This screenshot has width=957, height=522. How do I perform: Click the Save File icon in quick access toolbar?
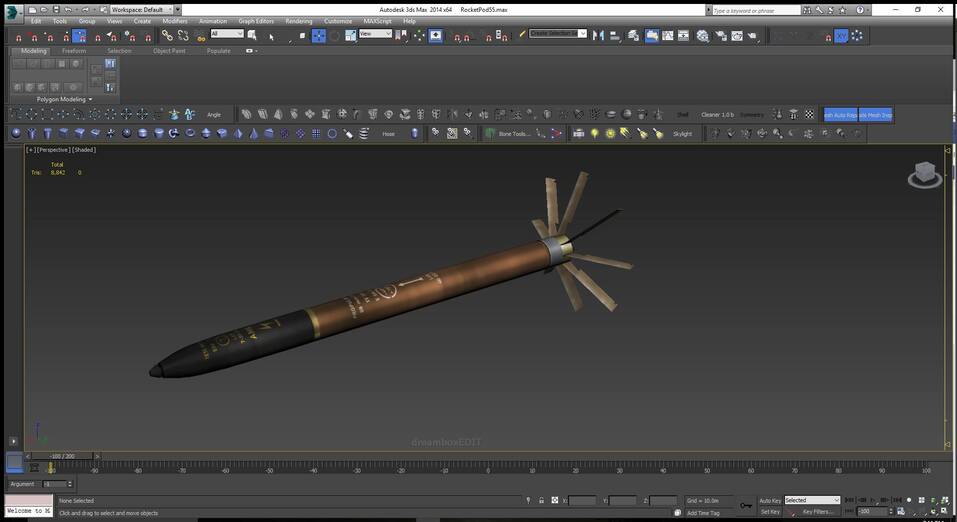pos(57,10)
